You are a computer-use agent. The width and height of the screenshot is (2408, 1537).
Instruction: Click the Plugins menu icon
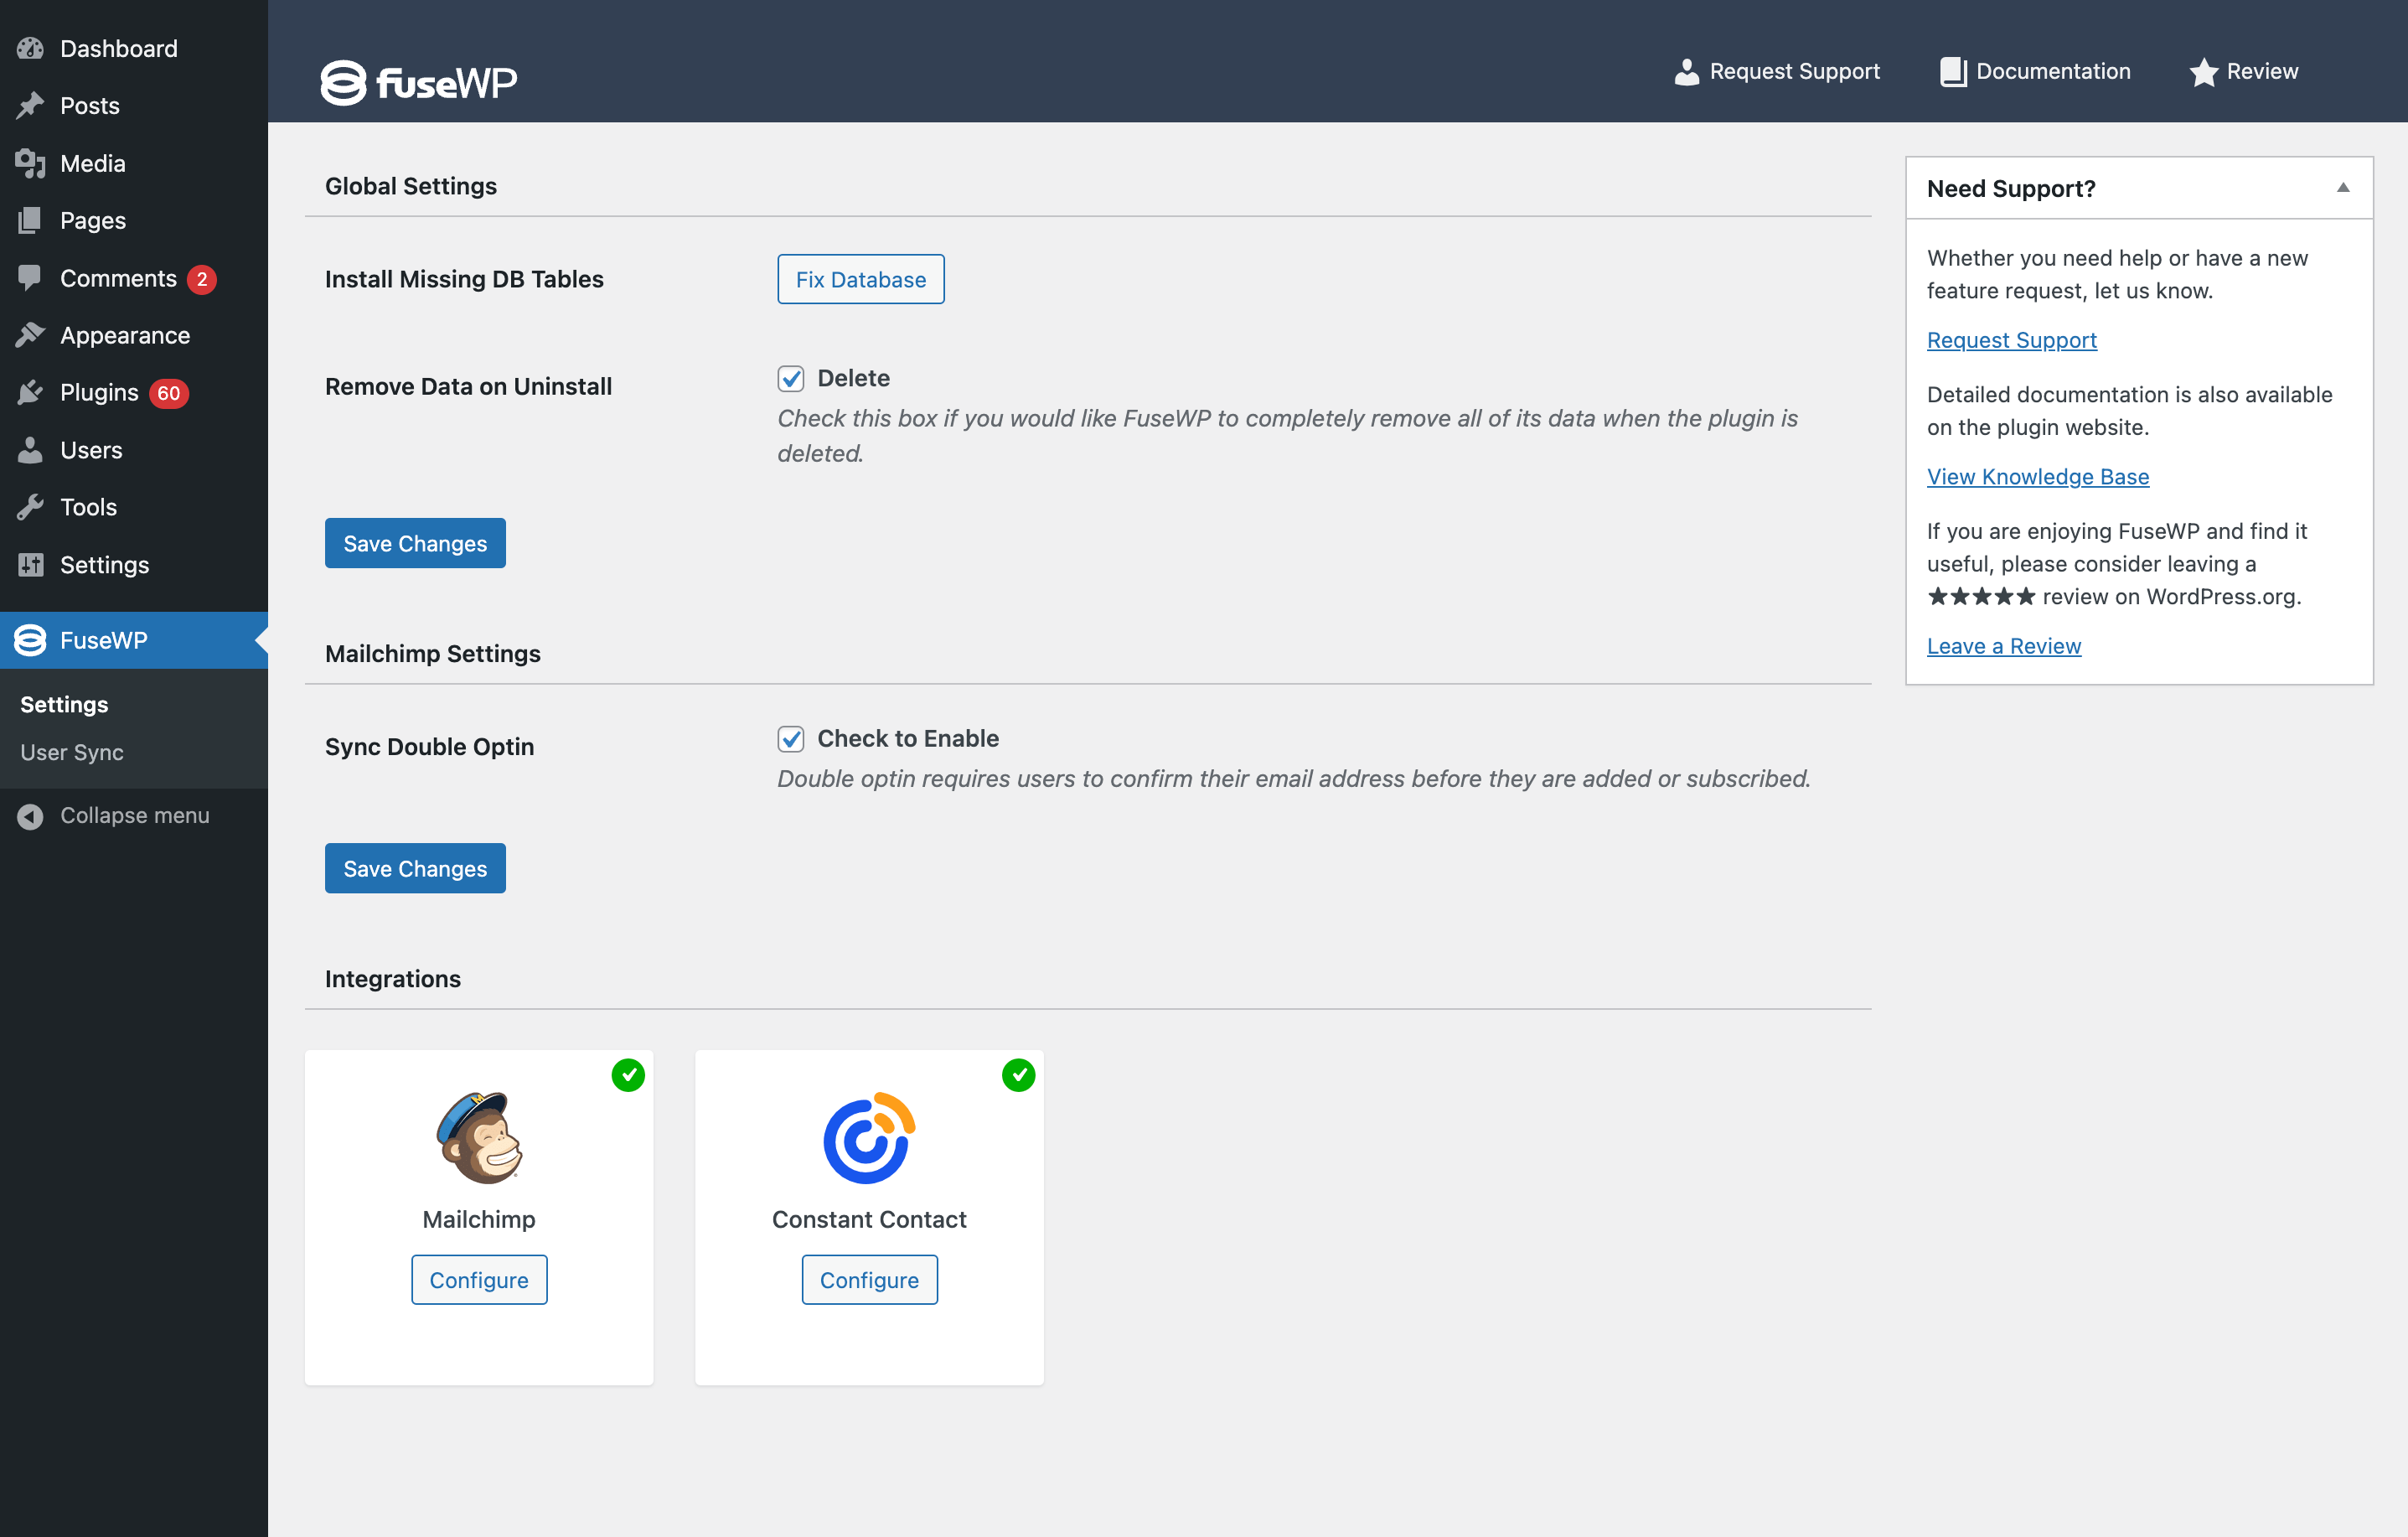click(x=32, y=391)
